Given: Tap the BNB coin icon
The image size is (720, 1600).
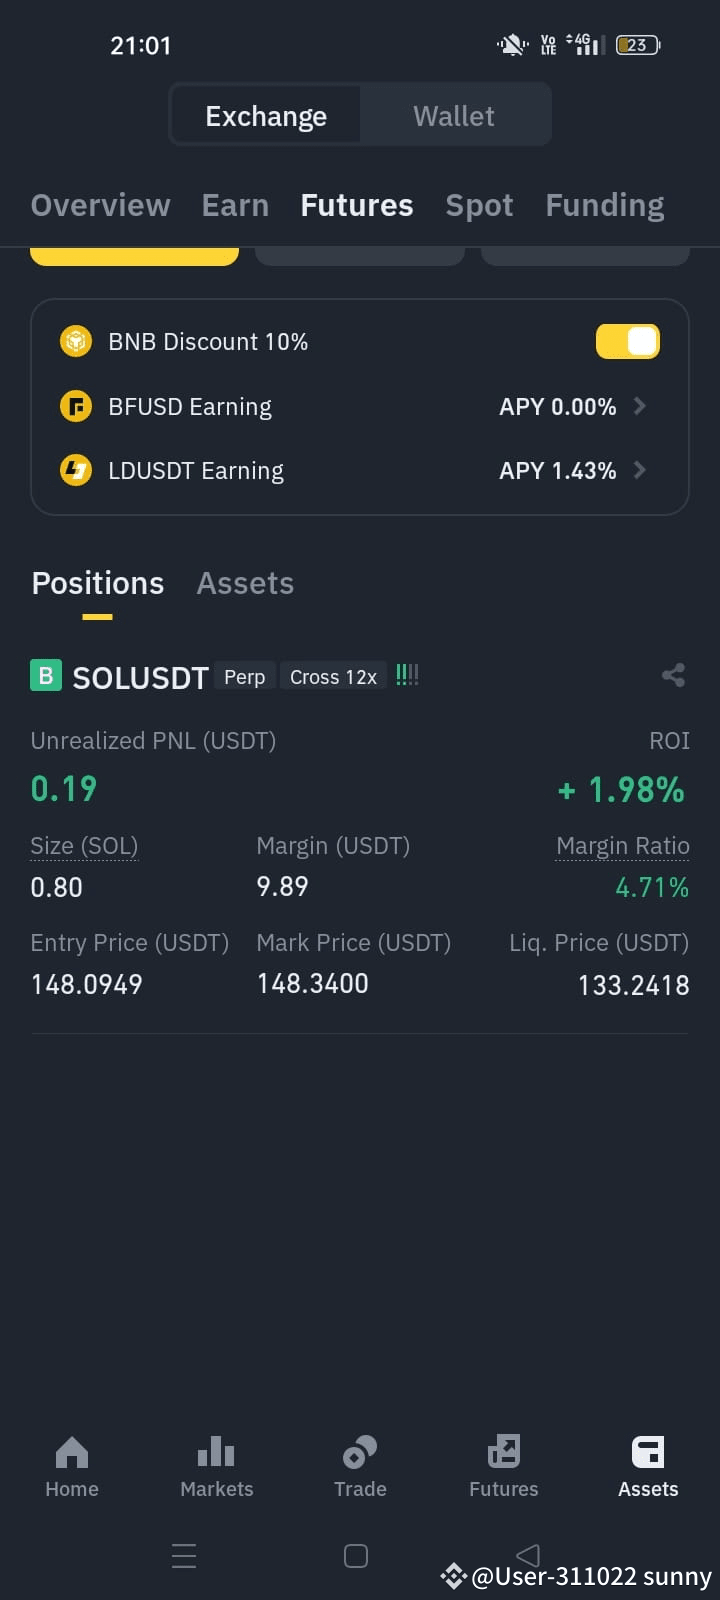Looking at the screenshot, I should tap(76, 341).
